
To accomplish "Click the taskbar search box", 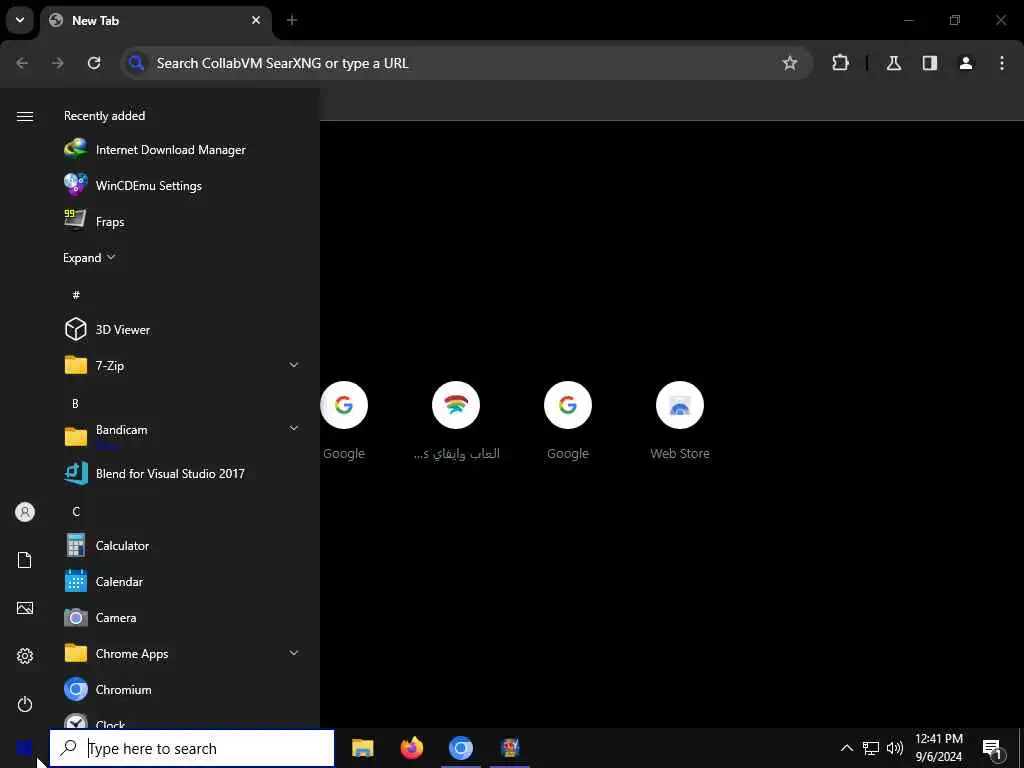I will 192,748.
